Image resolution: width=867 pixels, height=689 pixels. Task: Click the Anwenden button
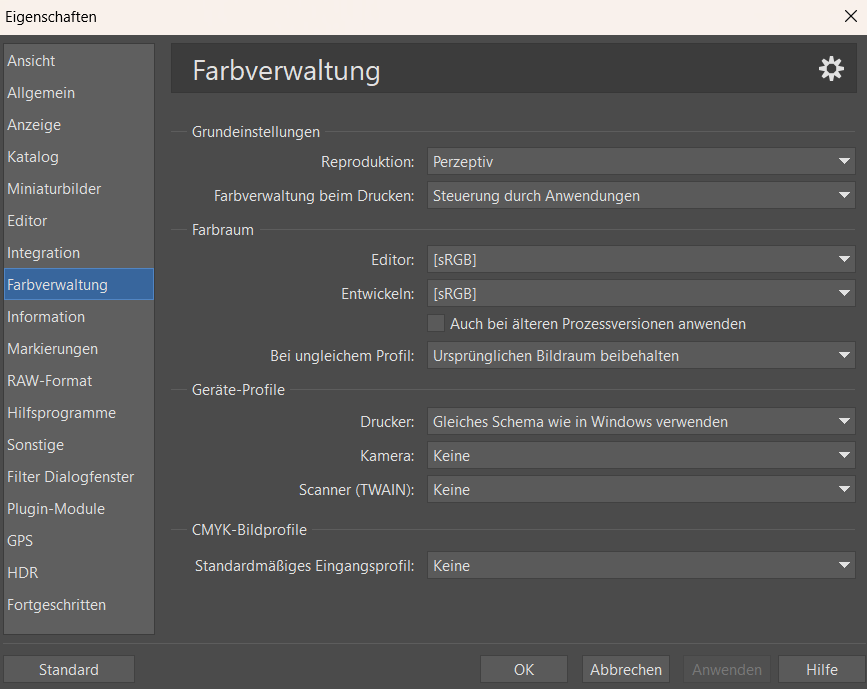tap(727, 670)
